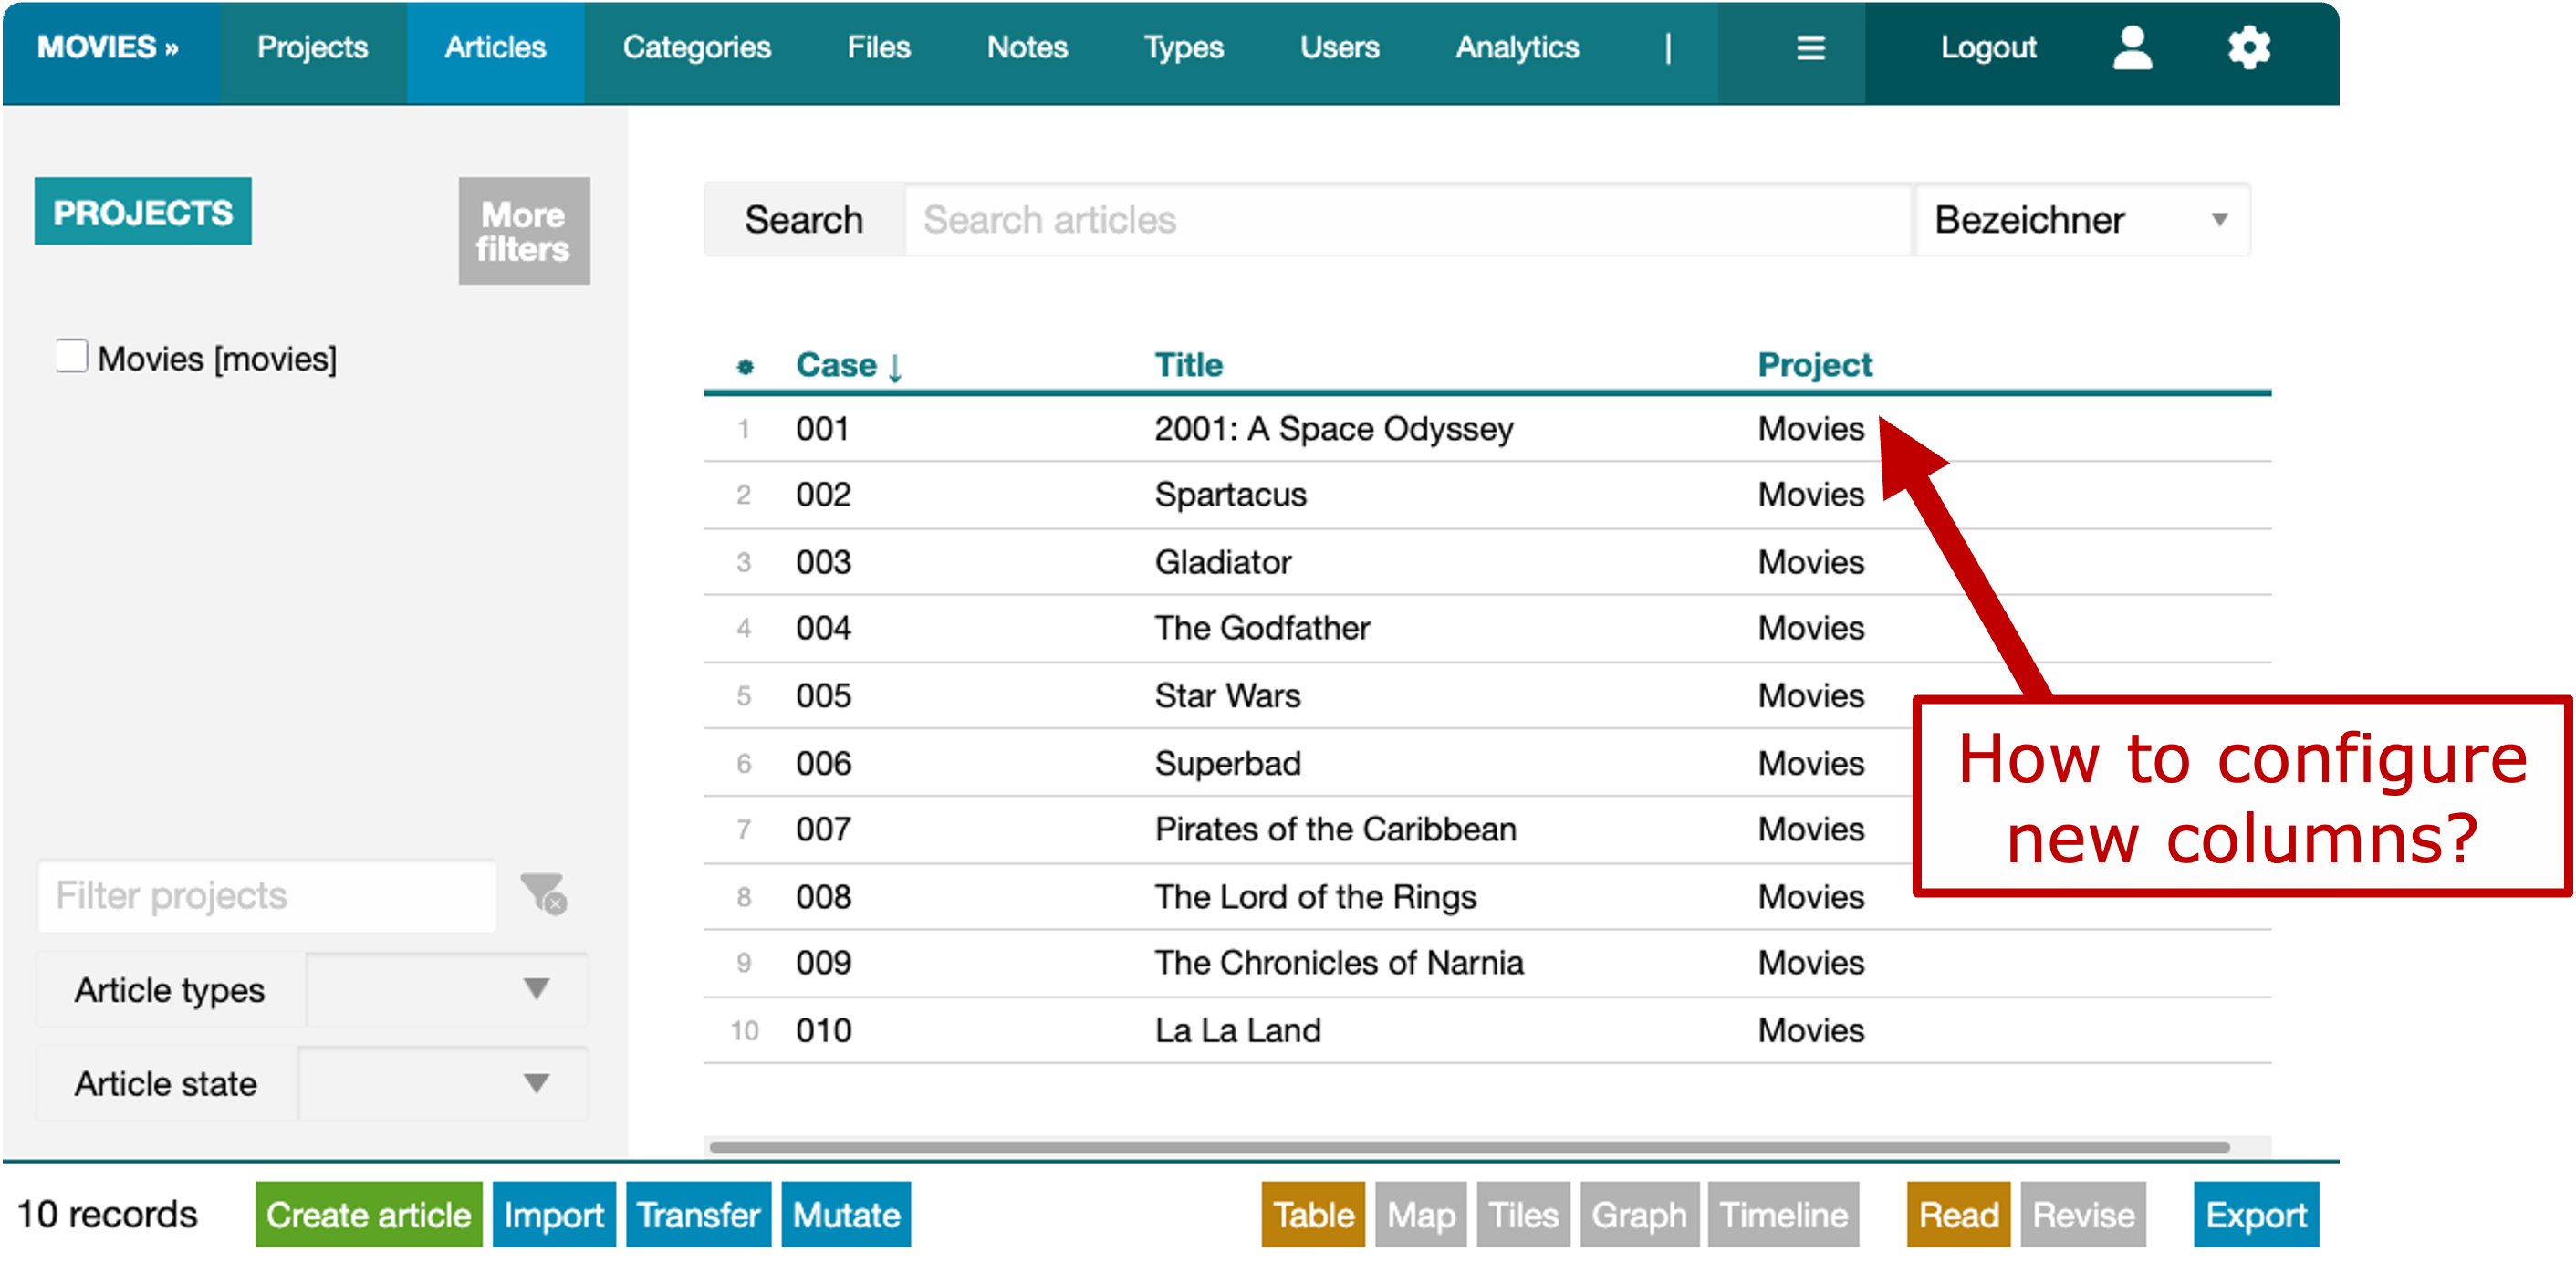
Task: Open 'The Lord of the Rings' row
Action: point(1487,896)
